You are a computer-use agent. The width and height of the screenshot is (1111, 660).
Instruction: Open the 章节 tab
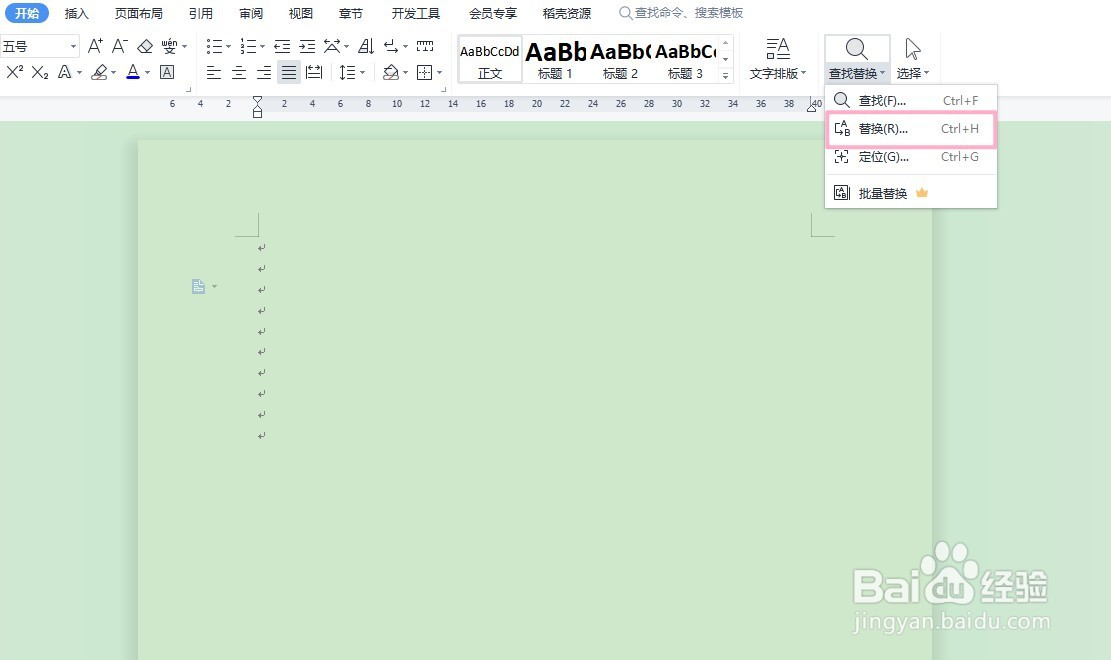coord(351,13)
